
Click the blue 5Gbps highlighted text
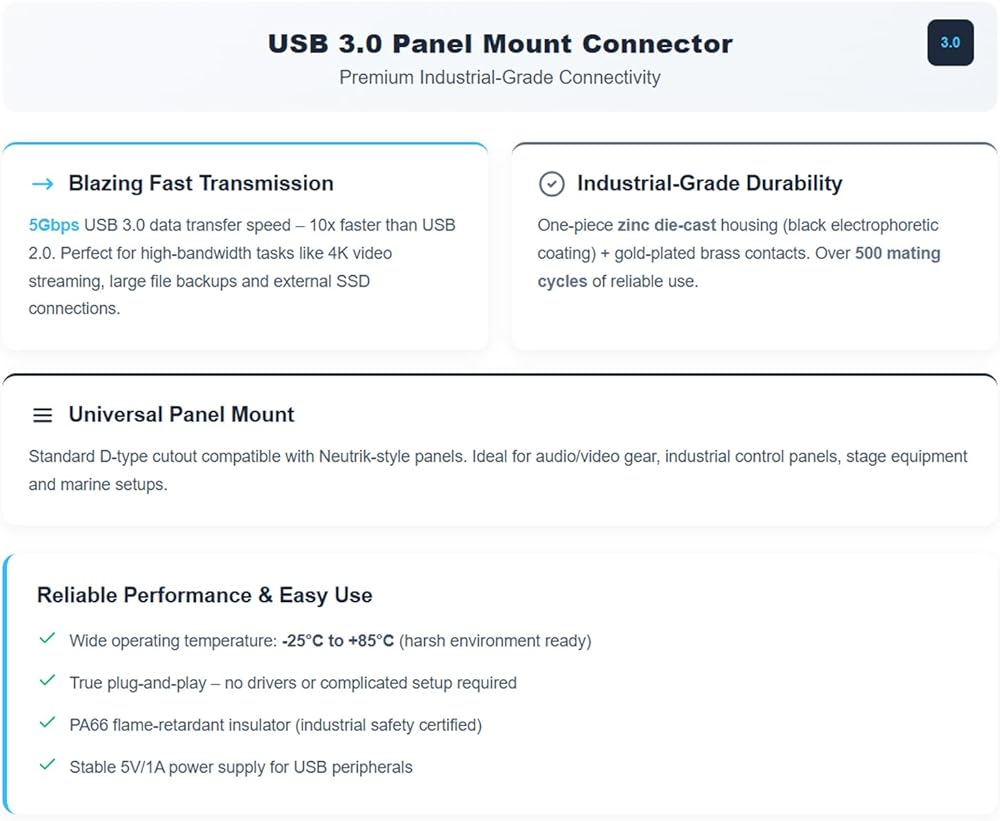click(54, 225)
